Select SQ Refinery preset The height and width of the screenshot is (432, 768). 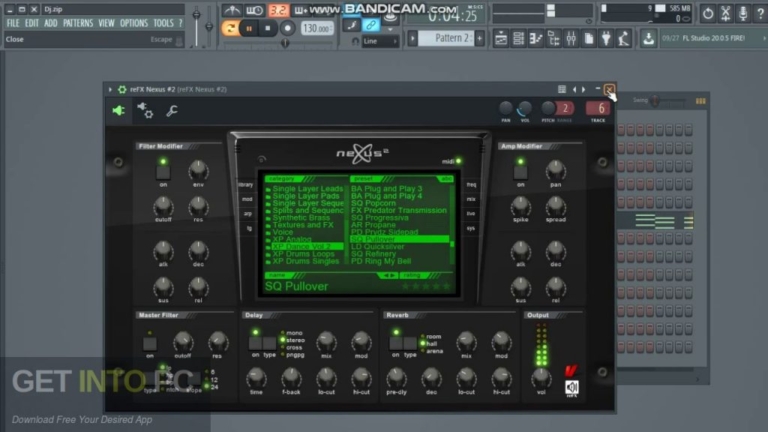pyautogui.click(x=373, y=254)
